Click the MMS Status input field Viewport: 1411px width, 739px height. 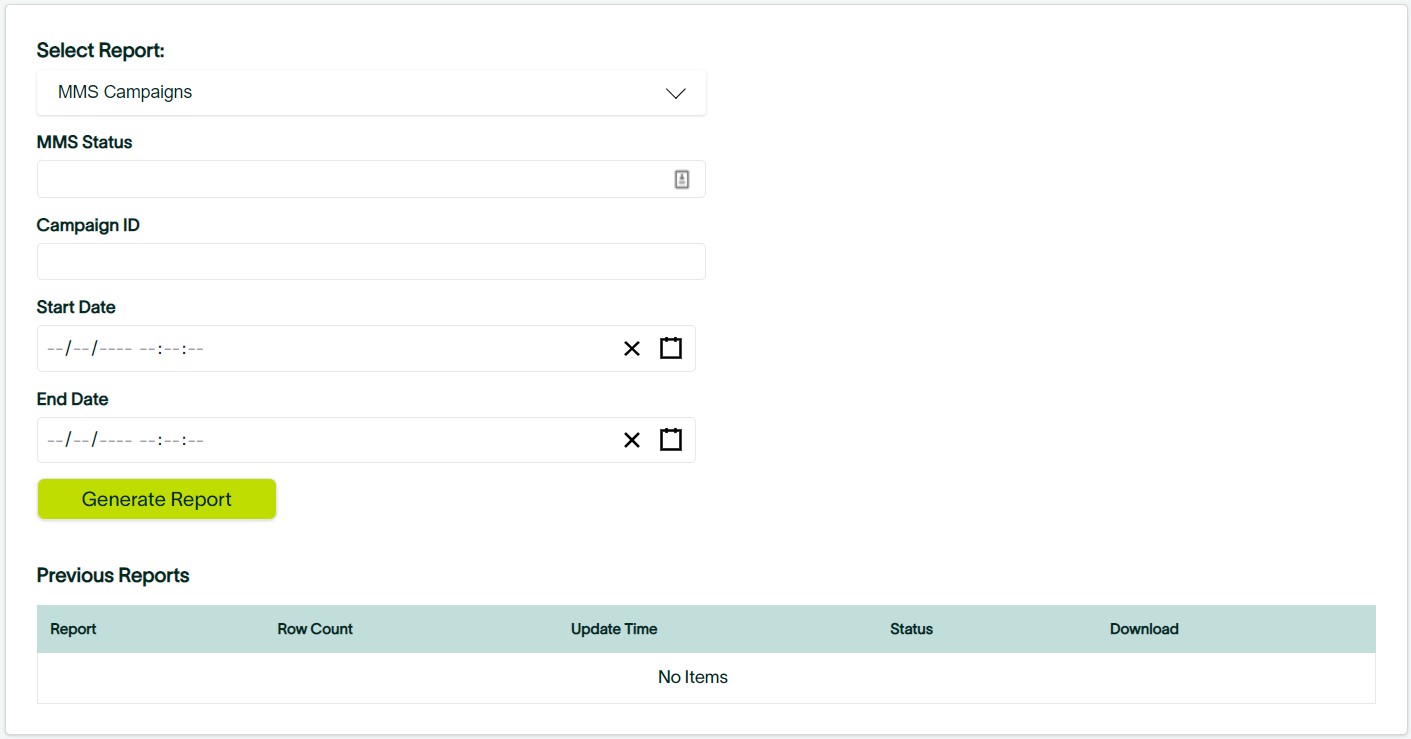[x=350, y=179]
